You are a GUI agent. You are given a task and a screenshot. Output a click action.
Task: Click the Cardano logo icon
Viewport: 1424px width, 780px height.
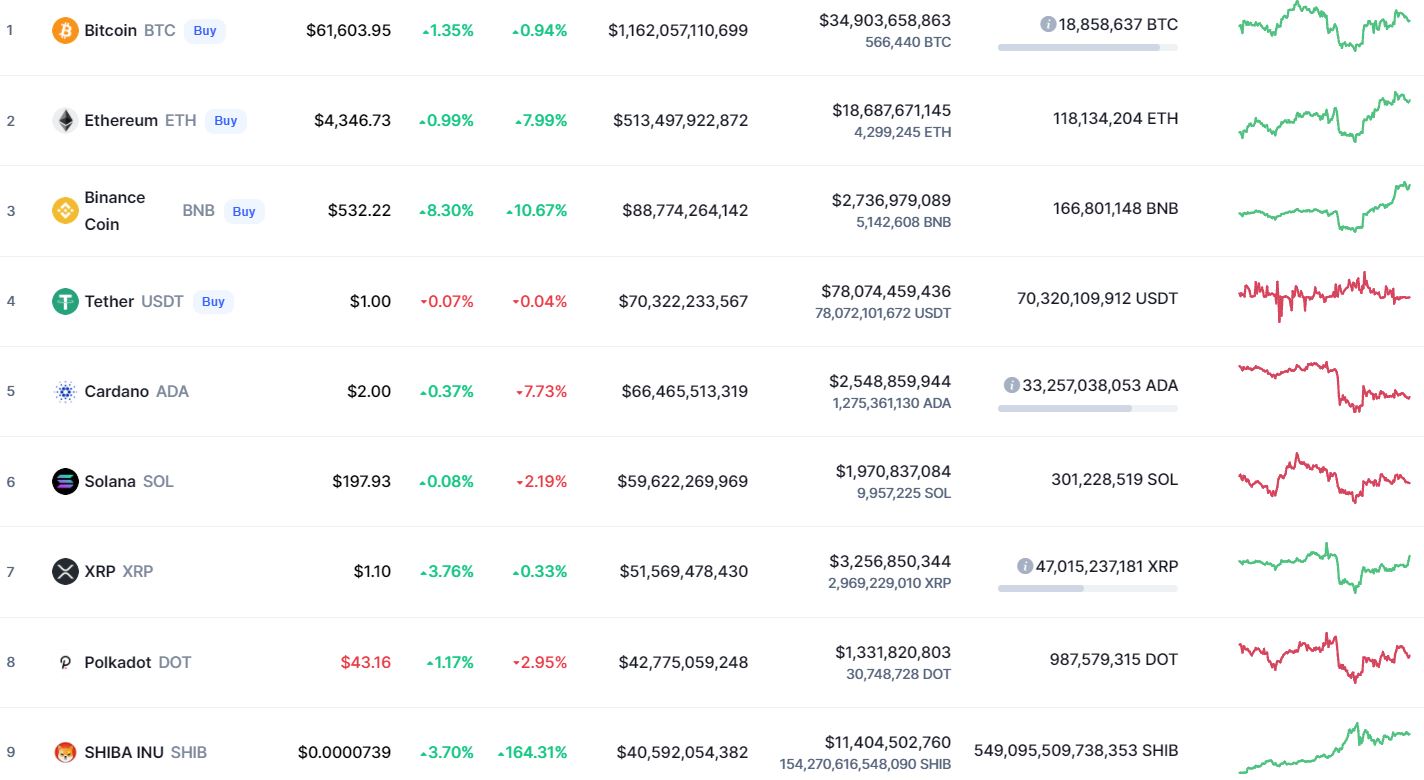tap(65, 391)
